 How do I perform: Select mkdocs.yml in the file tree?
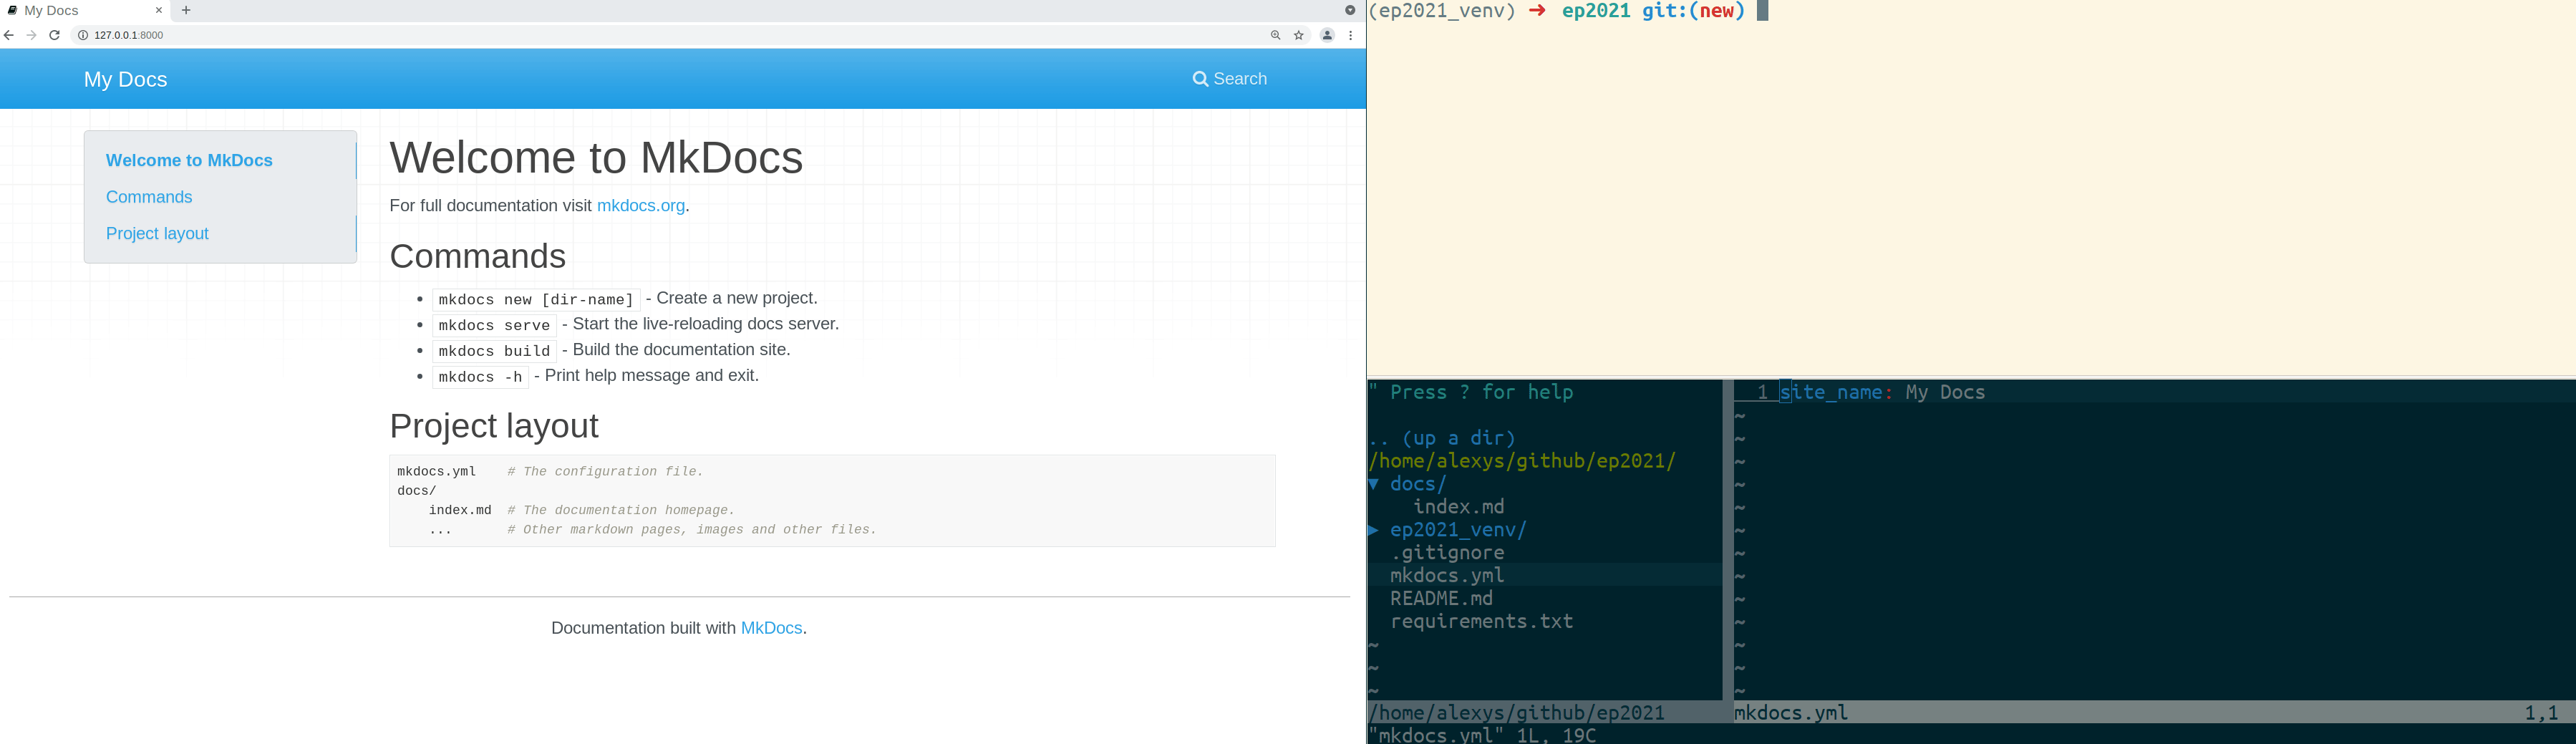1447,575
